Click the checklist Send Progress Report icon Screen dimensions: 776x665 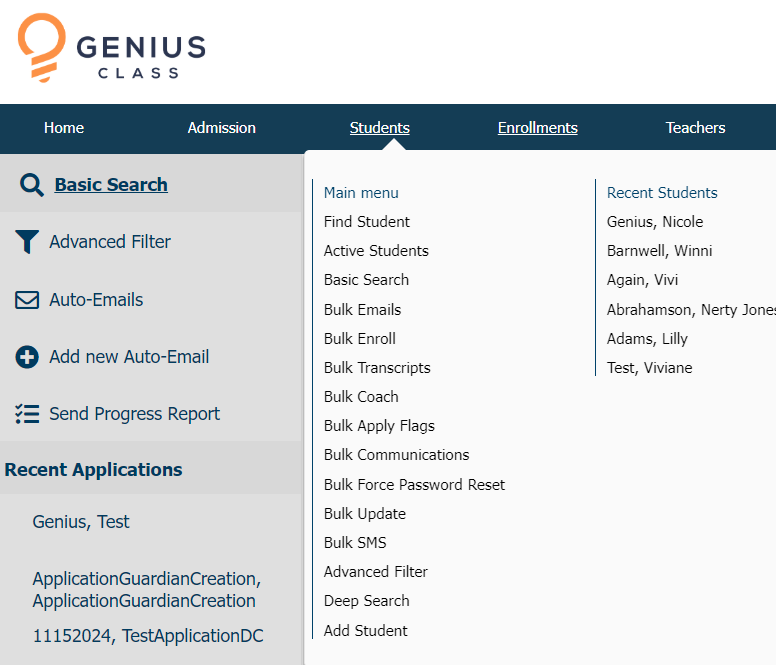27,414
